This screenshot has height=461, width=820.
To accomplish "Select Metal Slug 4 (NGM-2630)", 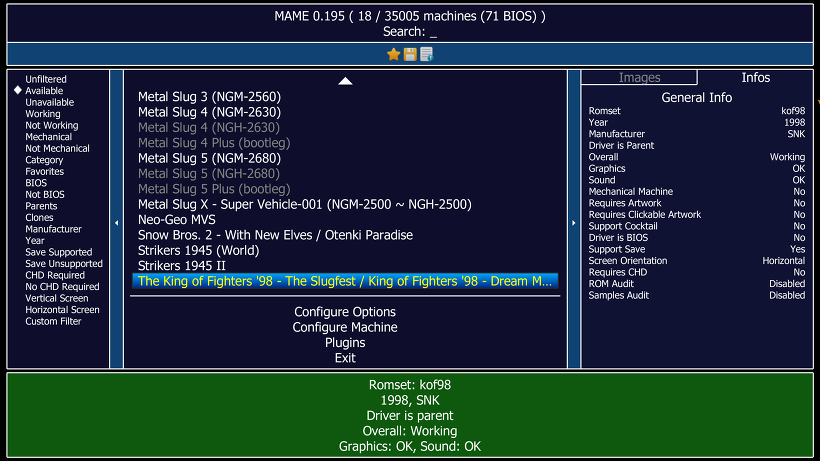I will click(x=209, y=112).
